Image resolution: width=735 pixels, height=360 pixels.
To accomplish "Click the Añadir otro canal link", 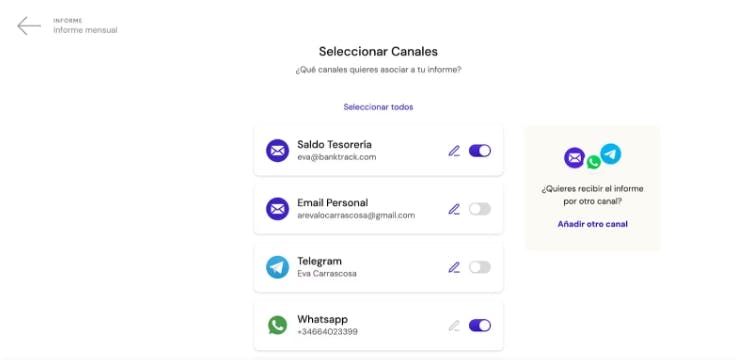I will (x=592, y=224).
